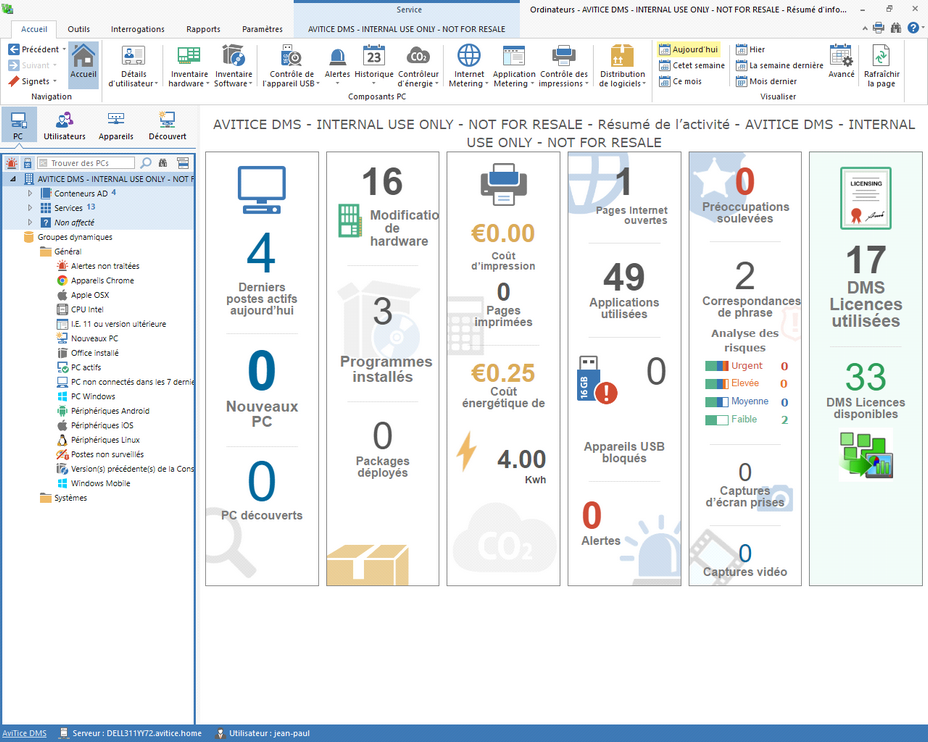Viewport: 928px width, 742px height.
Task: Click the Précédent back button
Action: pyautogui.click(x=33, y=50)
